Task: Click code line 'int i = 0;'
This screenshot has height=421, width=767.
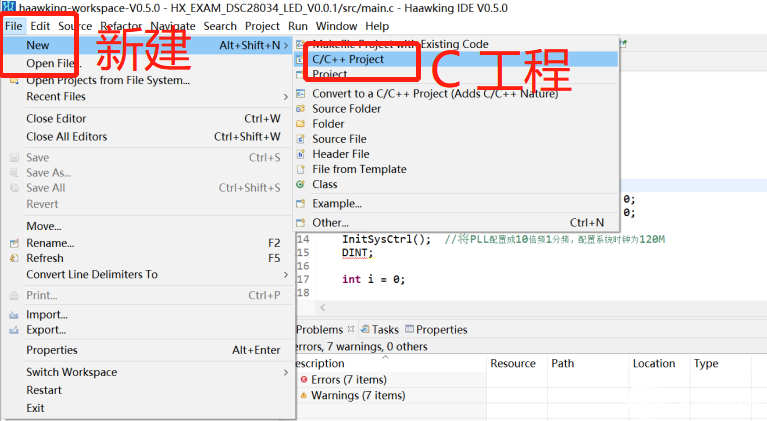Action: click(x=373, y=279)
